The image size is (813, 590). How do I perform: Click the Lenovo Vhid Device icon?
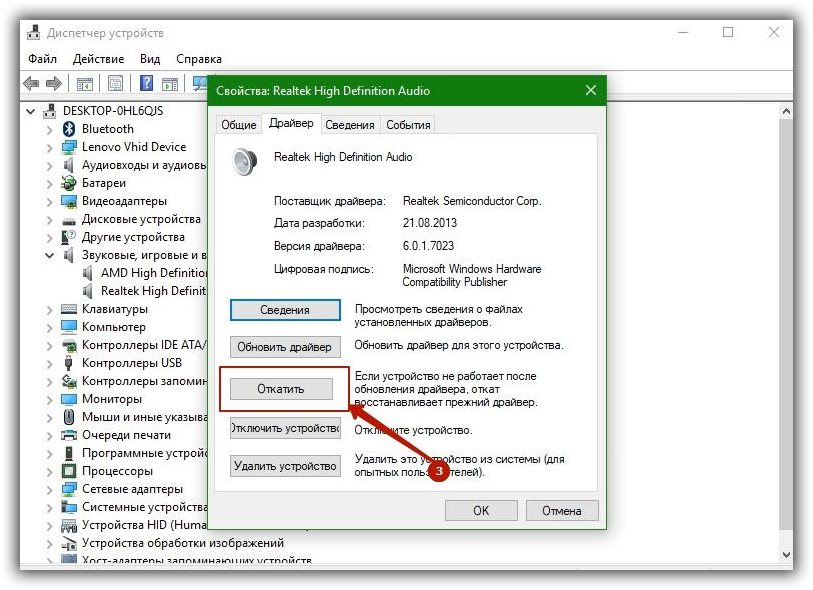[x=68, y=147]
